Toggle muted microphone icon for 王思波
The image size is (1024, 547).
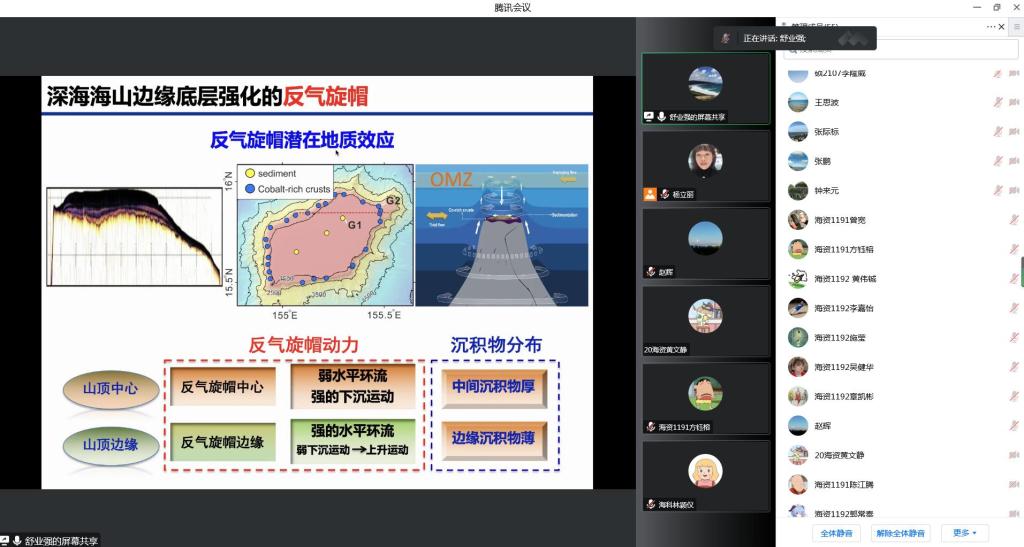tap(997, 102)
